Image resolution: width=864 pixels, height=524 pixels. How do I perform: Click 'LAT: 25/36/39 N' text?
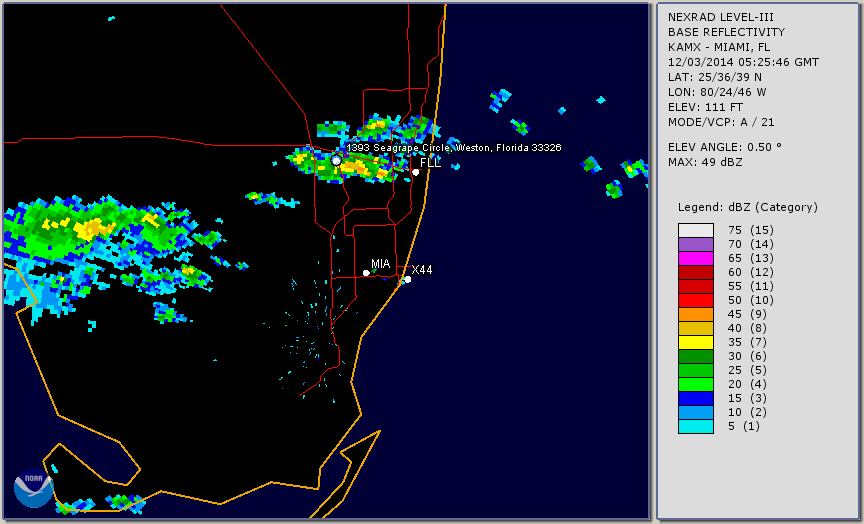click(x=715, y=77)
